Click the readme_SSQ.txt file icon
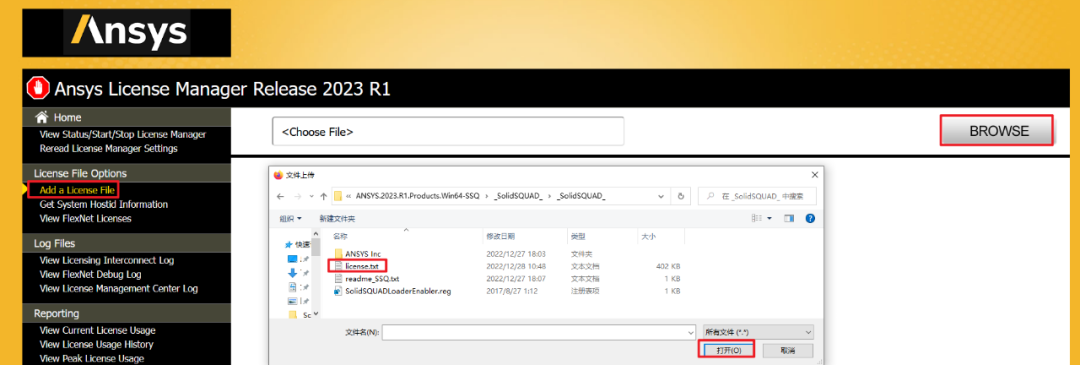This screenshot has width=1080, height=365. (x=338, y=279)
